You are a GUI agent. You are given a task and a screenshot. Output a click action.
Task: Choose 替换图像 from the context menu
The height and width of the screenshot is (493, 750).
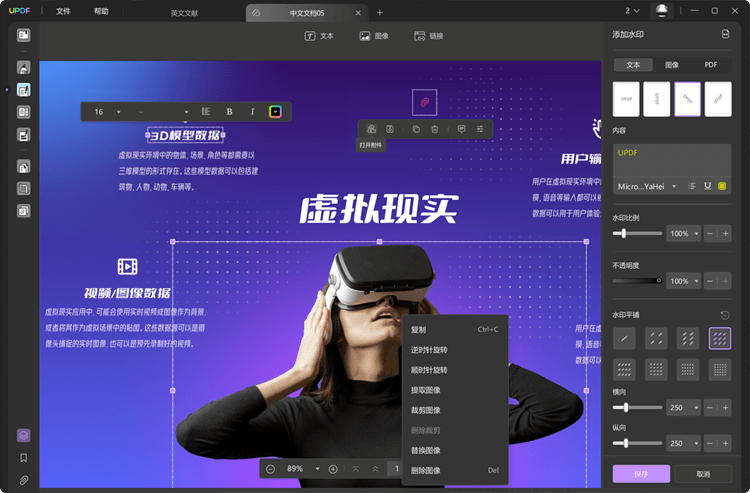454,450
